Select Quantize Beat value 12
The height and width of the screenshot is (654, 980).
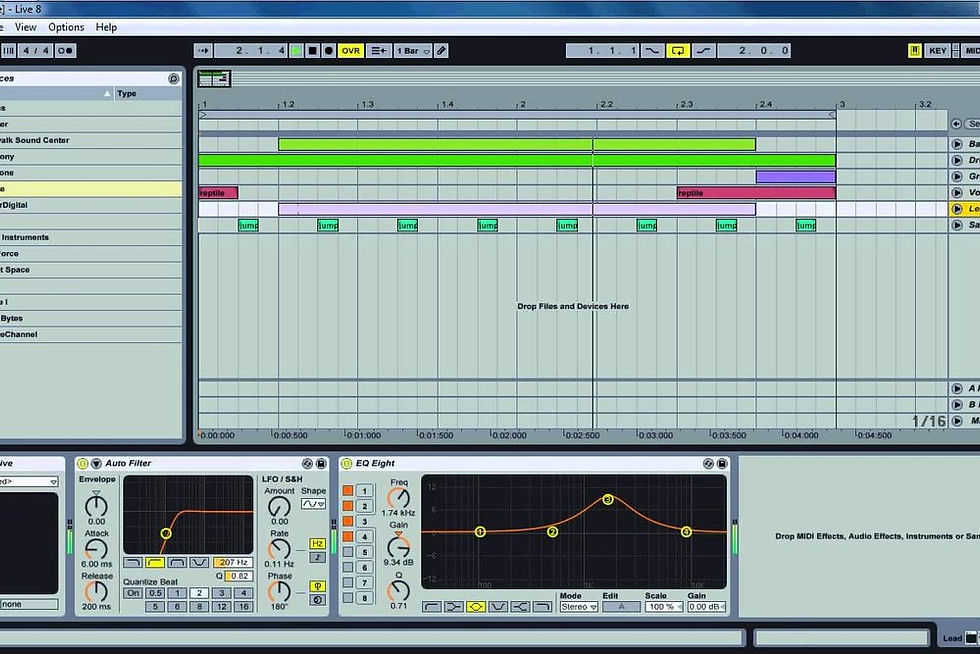coord(221,606)
